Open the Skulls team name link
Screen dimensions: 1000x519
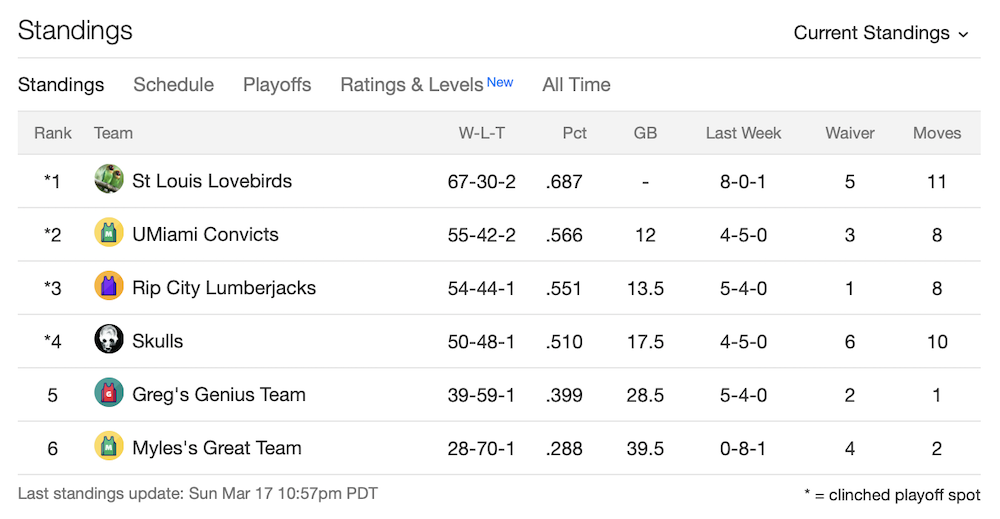[158, 342]
